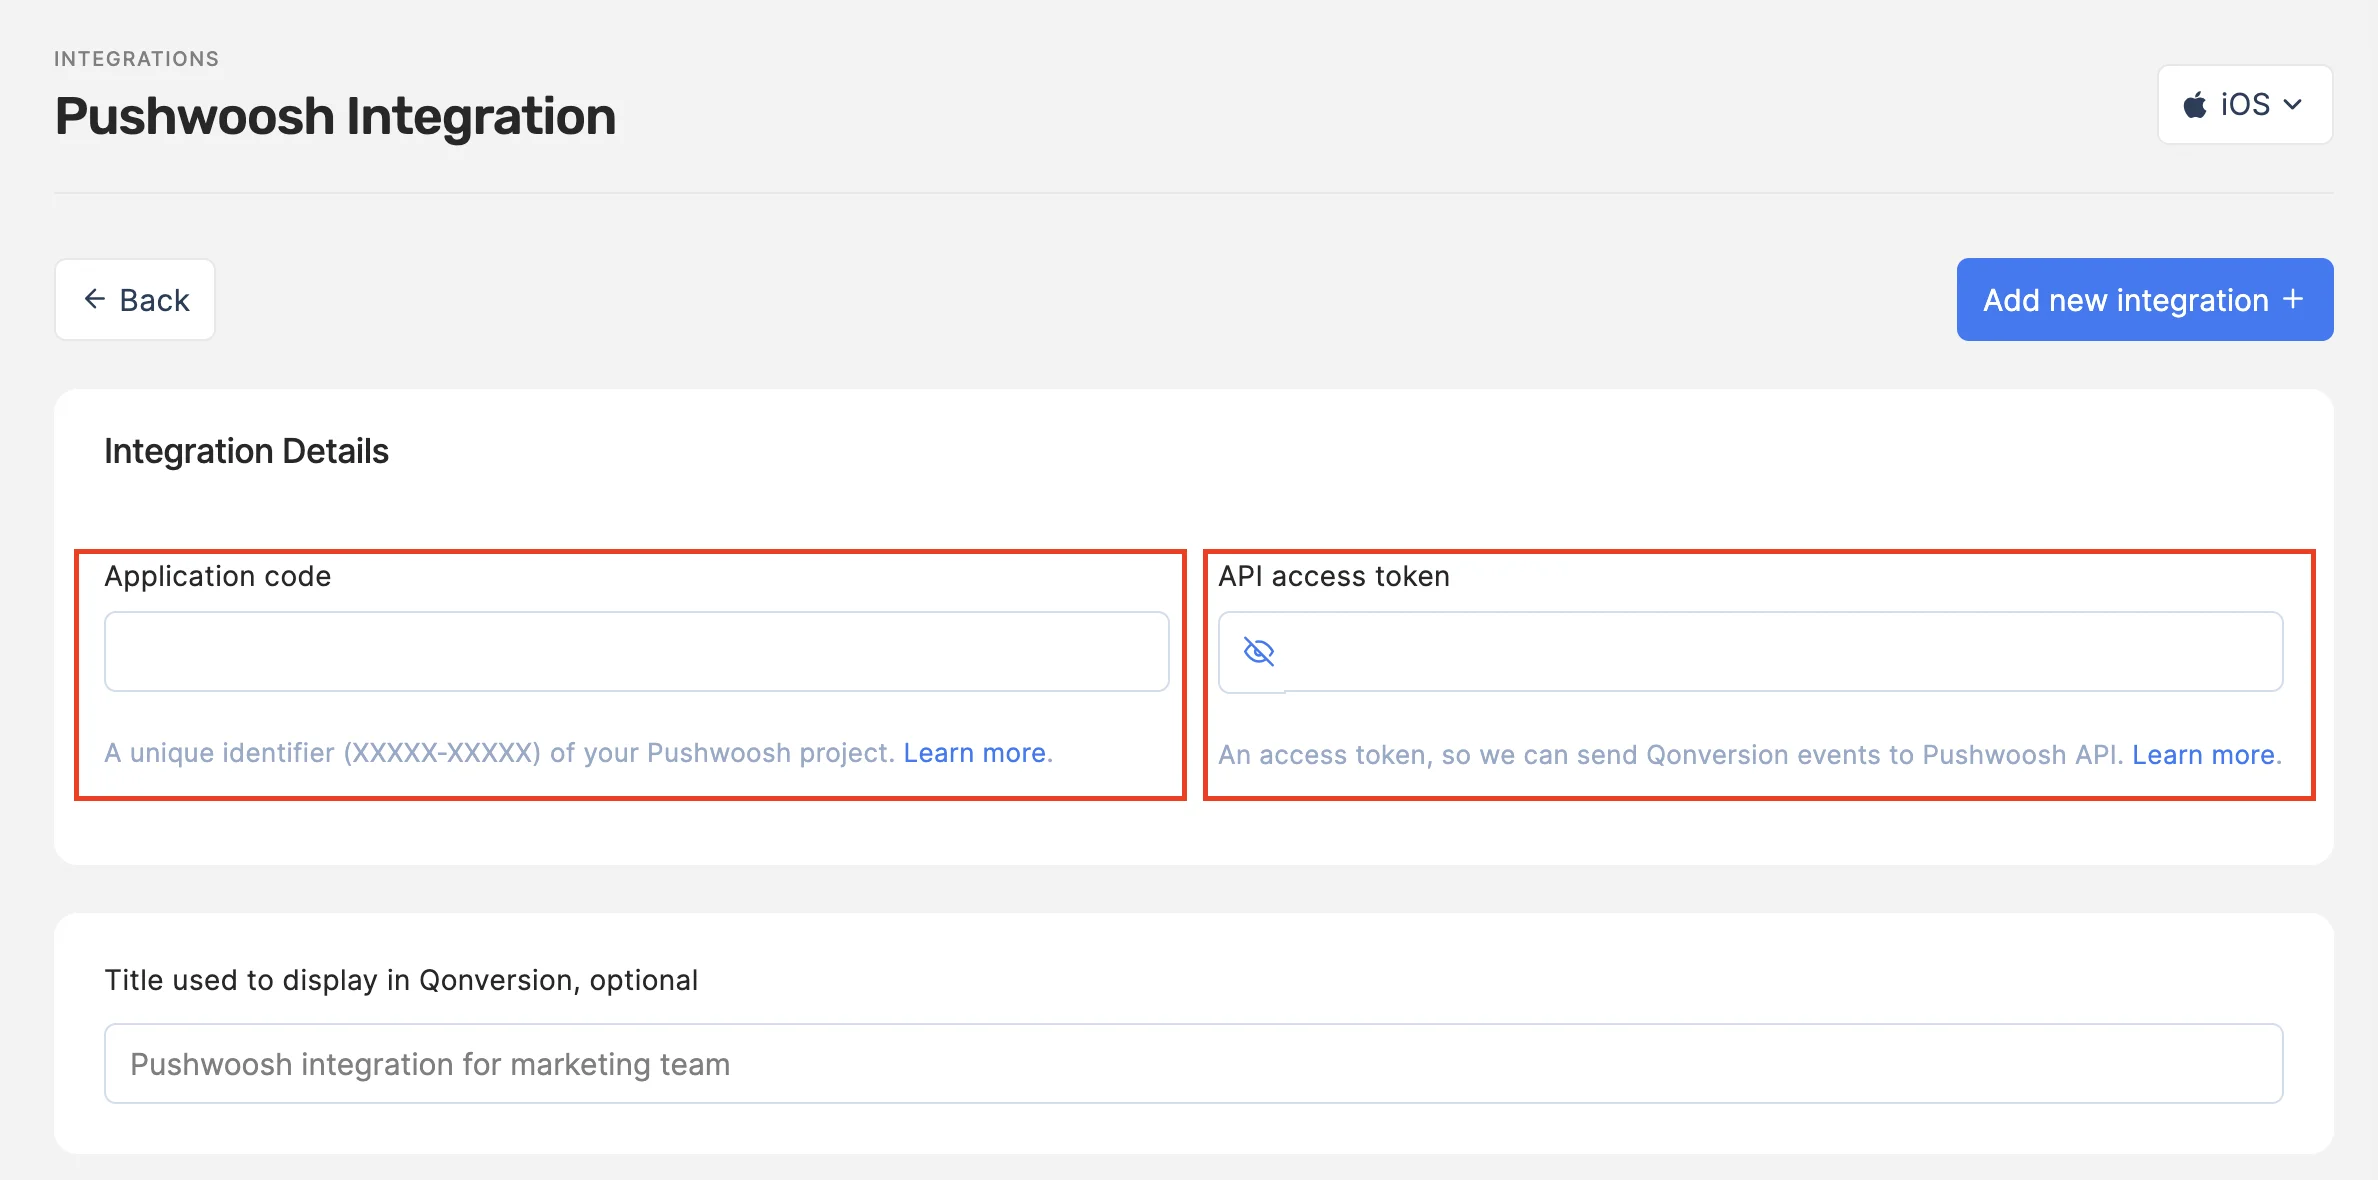Click the optional title input field

click(1190, 1063)
